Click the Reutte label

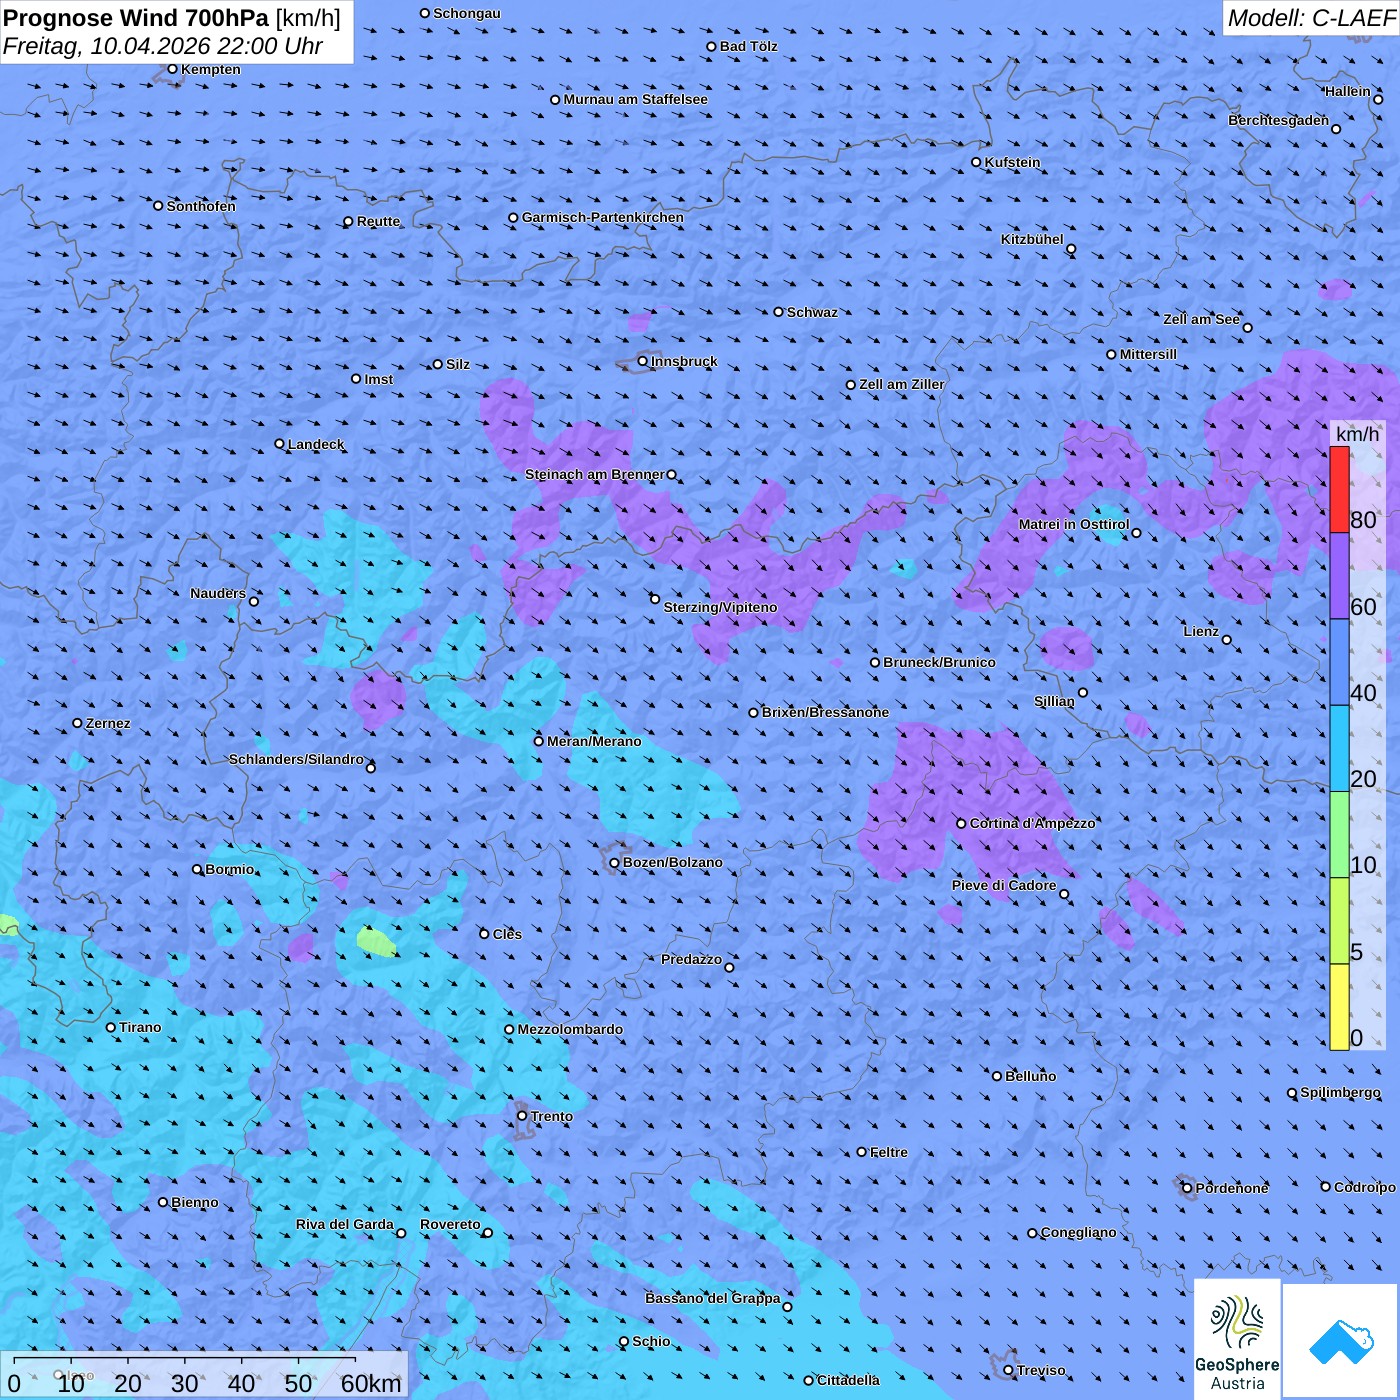tap(379, 221)
